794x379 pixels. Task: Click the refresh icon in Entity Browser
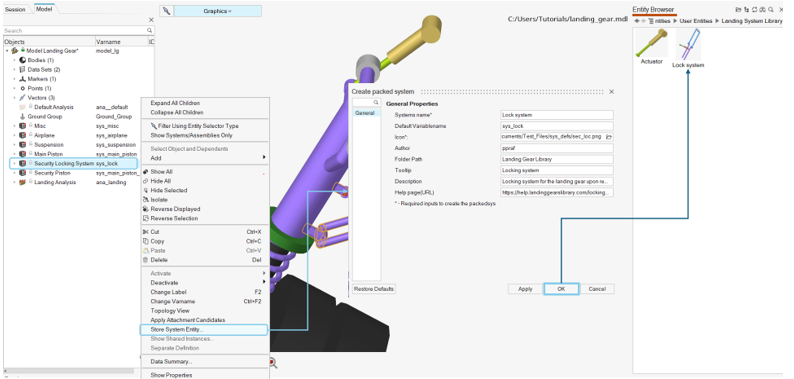tap(754, 10)
